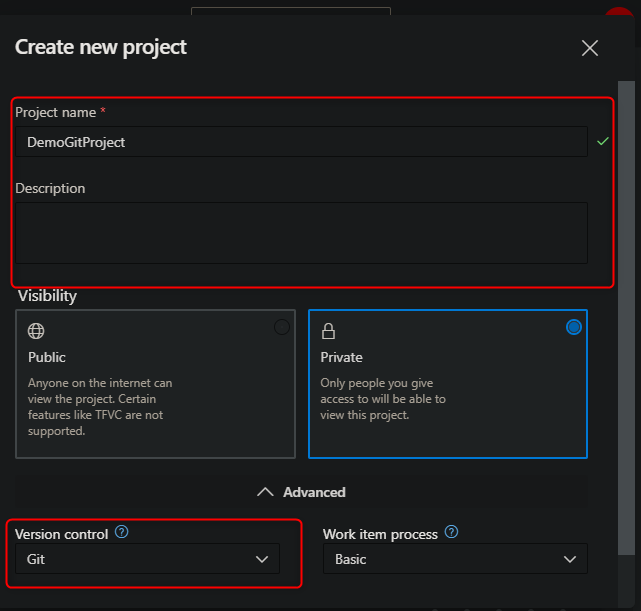Collapse Advanced section using chevron icon

point(265,492)
